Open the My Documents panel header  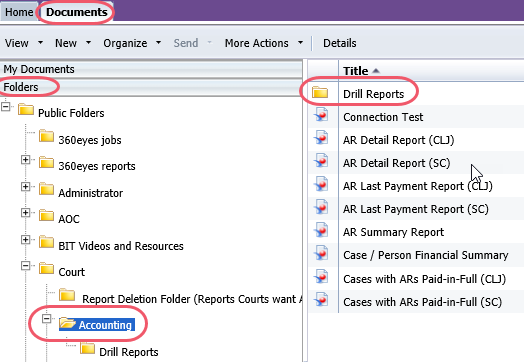click(x=151, y=69)
